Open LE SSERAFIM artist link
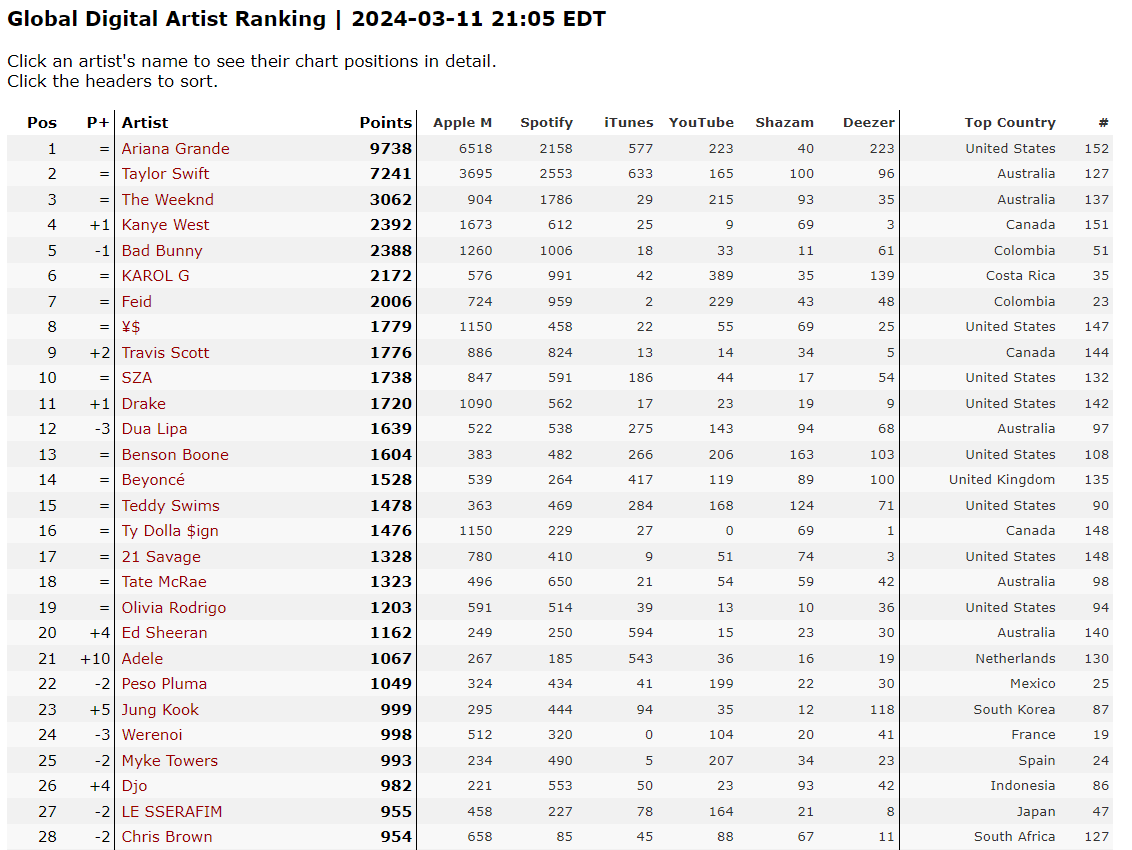The height and width of the screenshot is (850, 1132). 172,812
